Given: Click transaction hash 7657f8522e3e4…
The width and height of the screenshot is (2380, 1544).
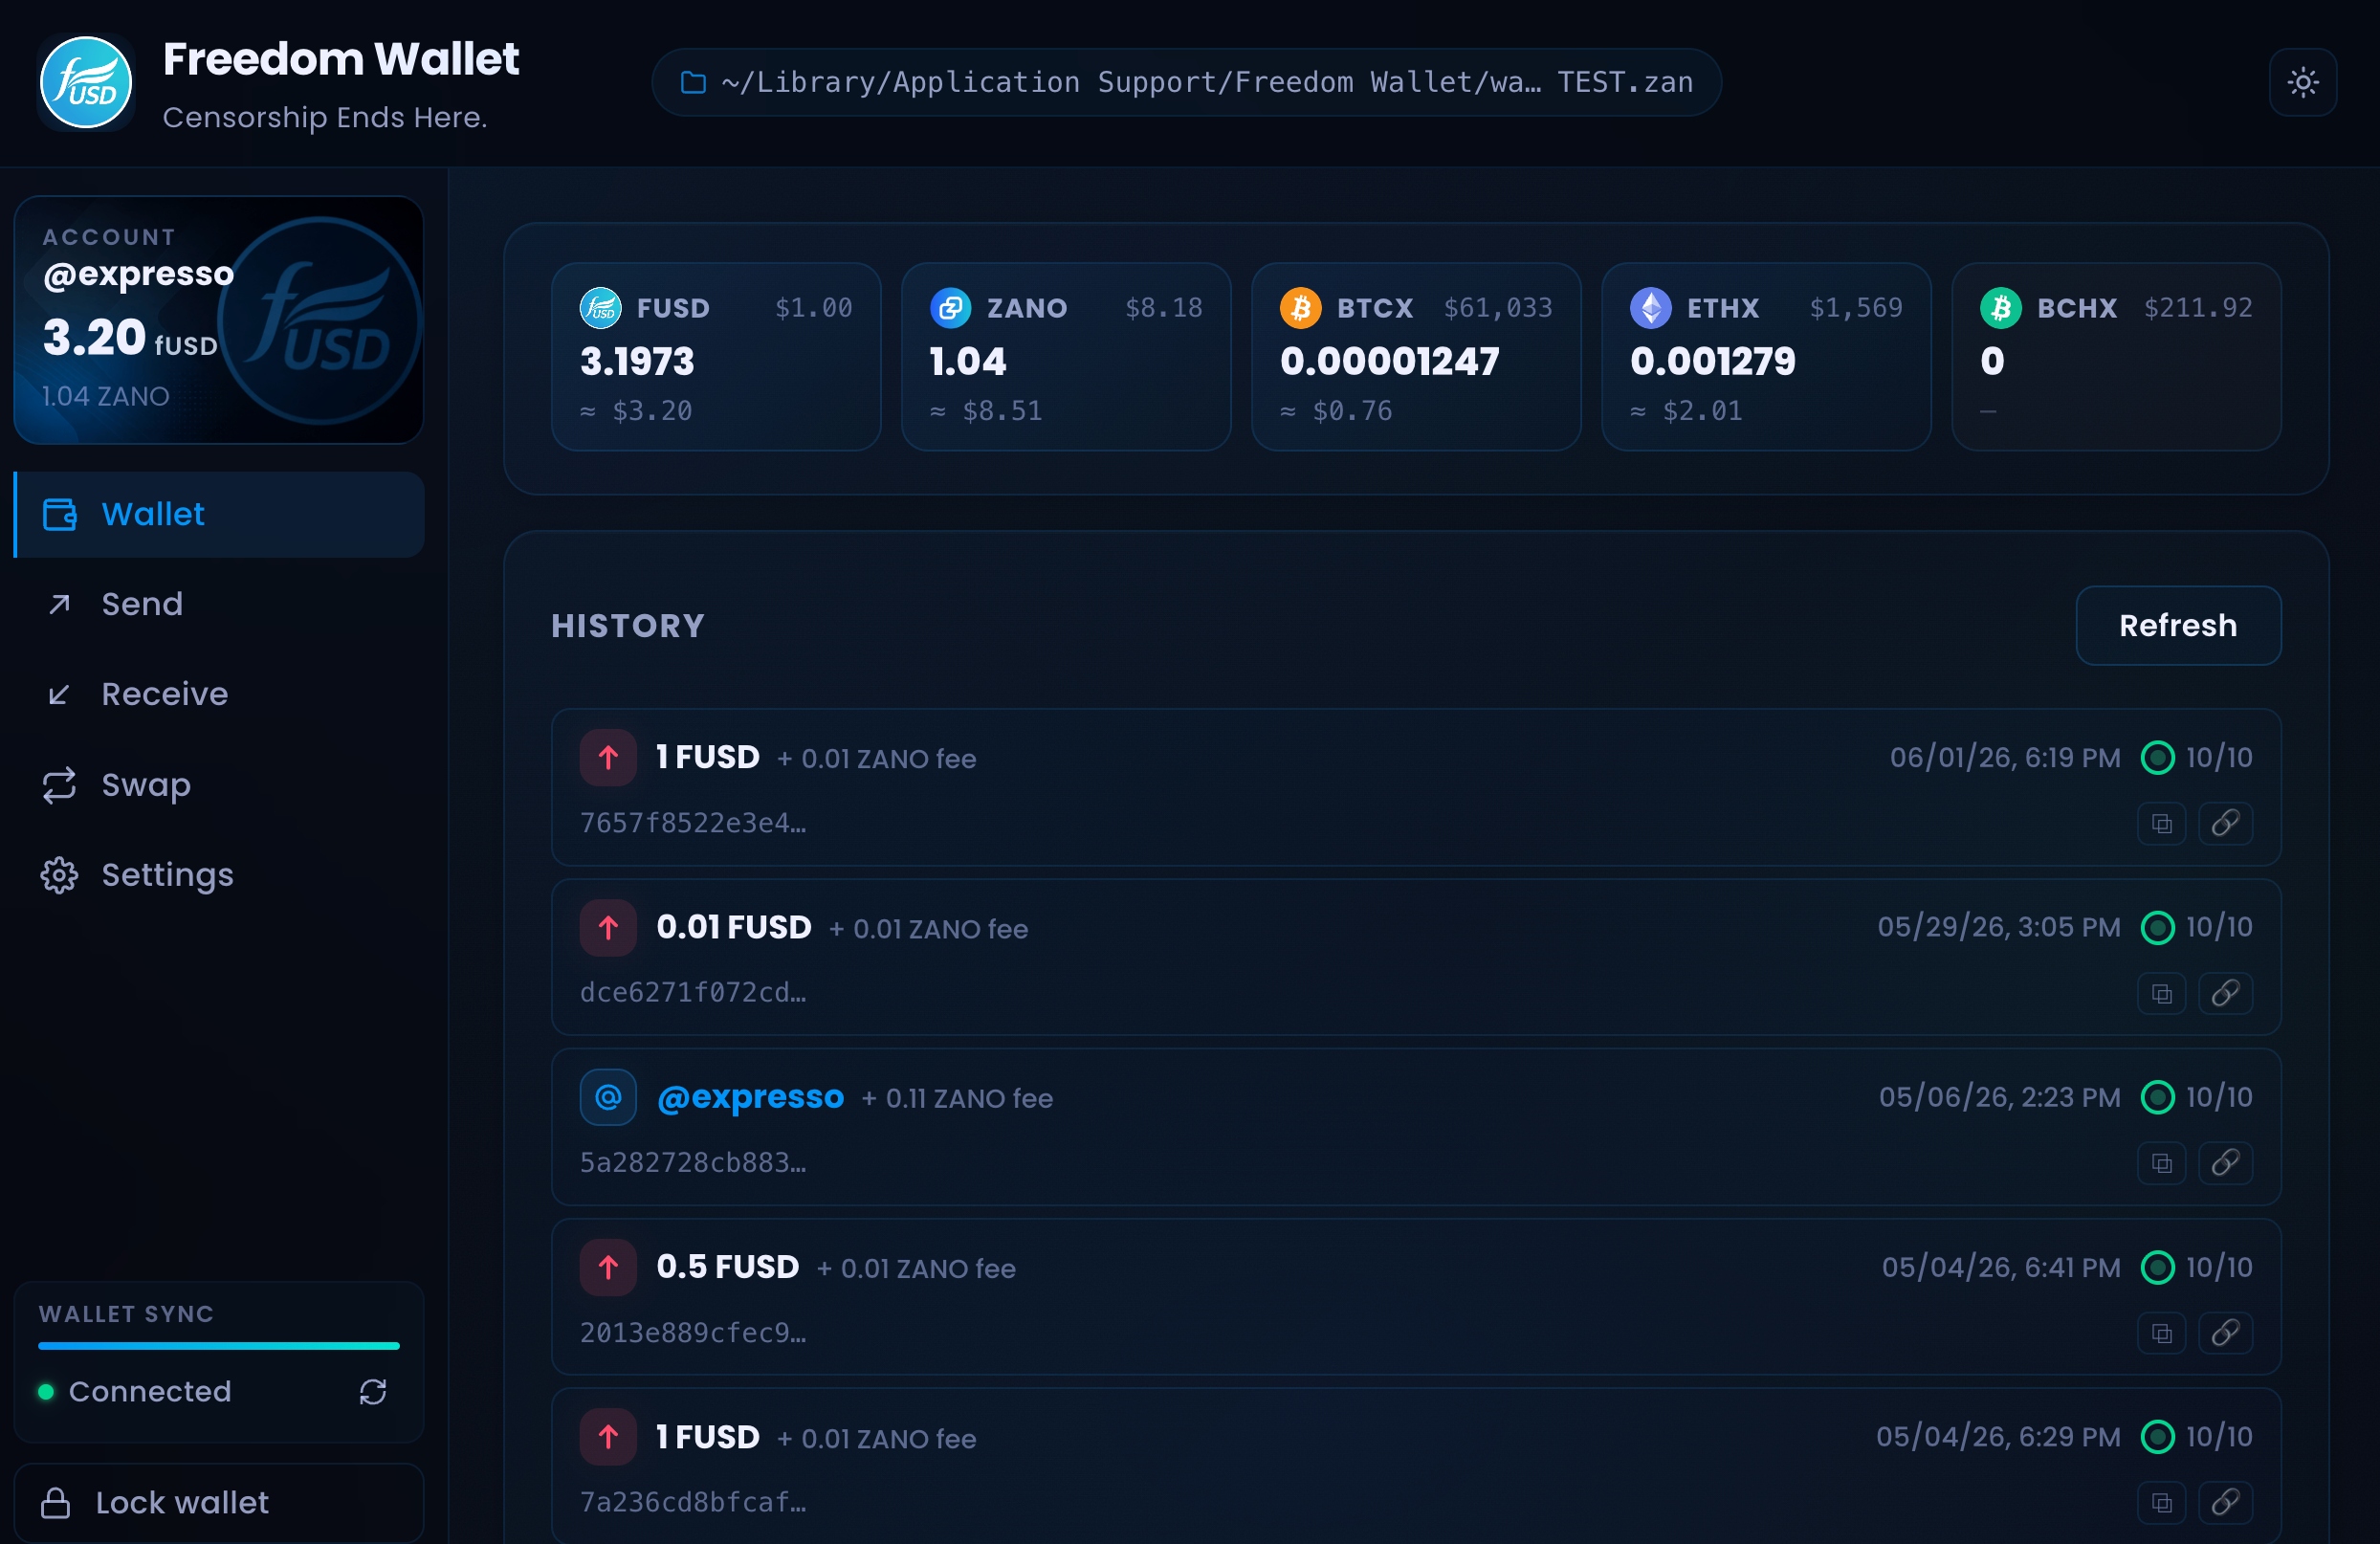Looking at the screenshot, I should pyautogui.click(x=693, y=823).
